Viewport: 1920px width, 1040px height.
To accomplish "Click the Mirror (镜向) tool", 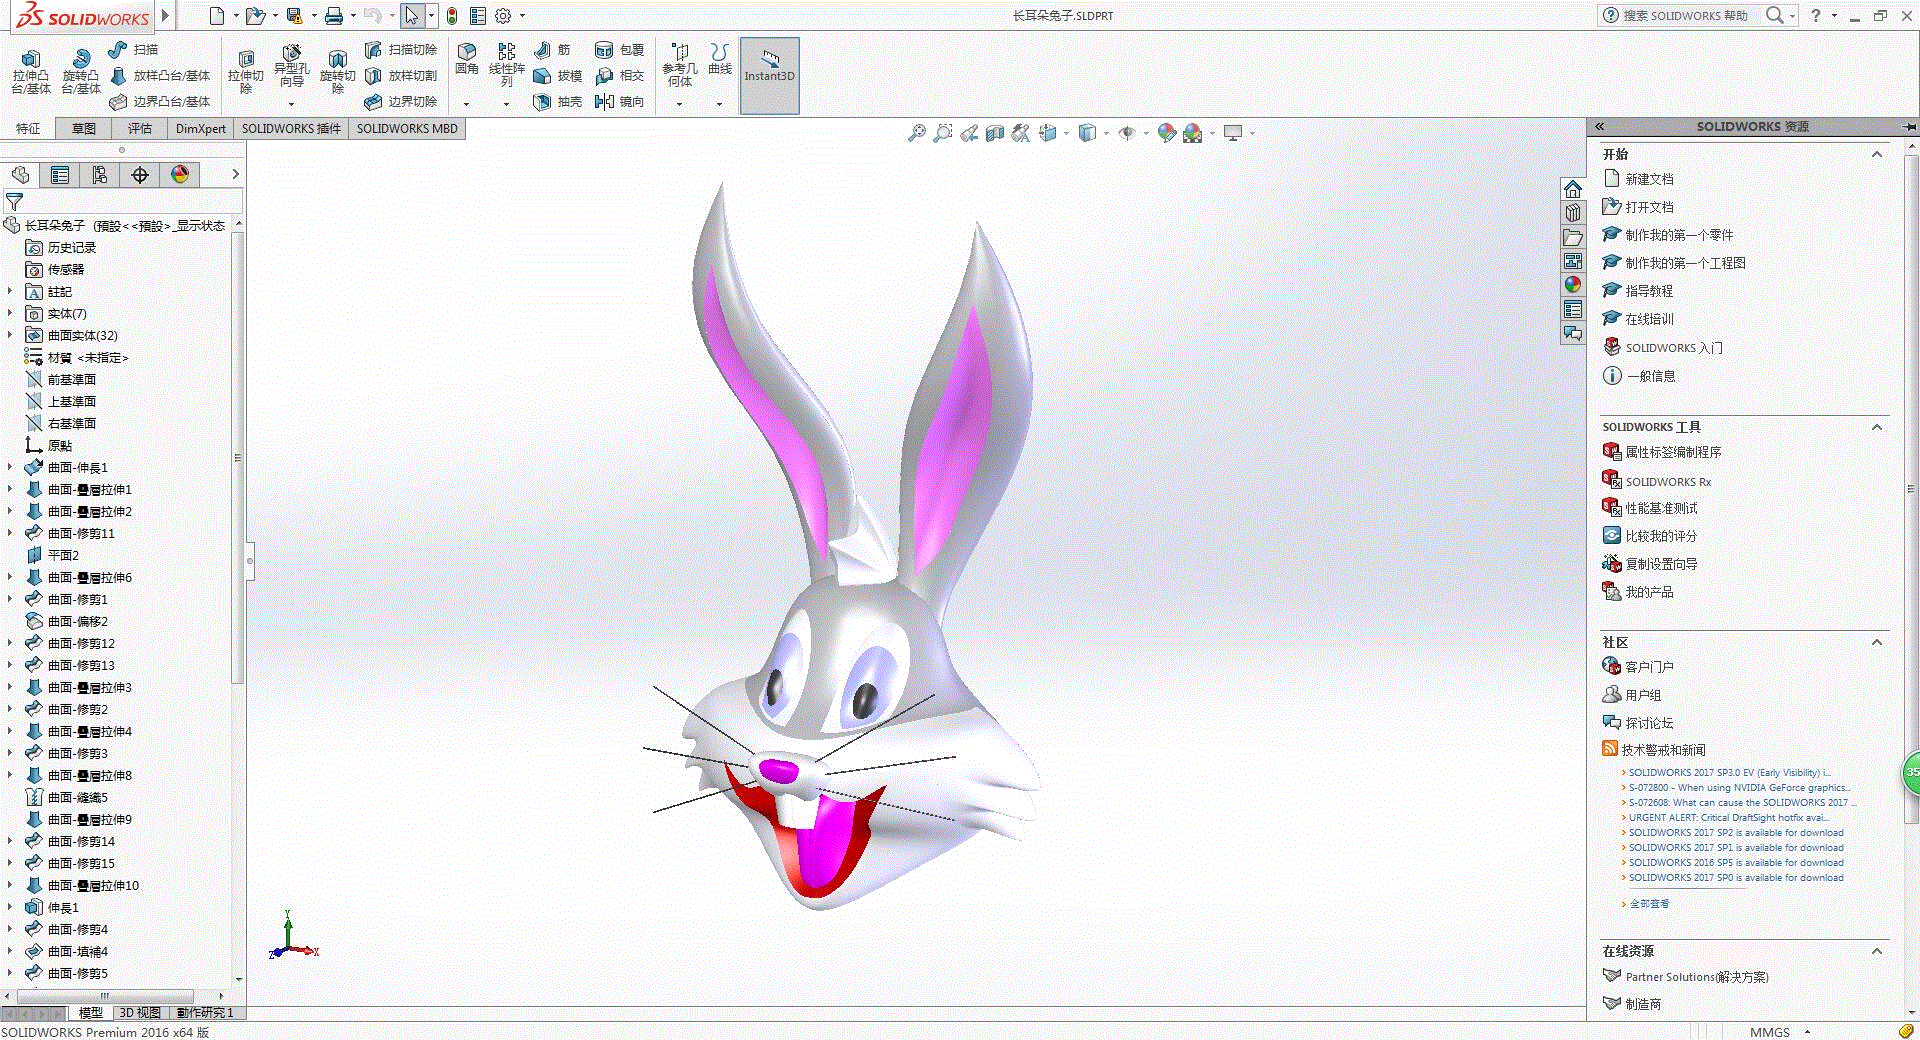I will (619, 101).
